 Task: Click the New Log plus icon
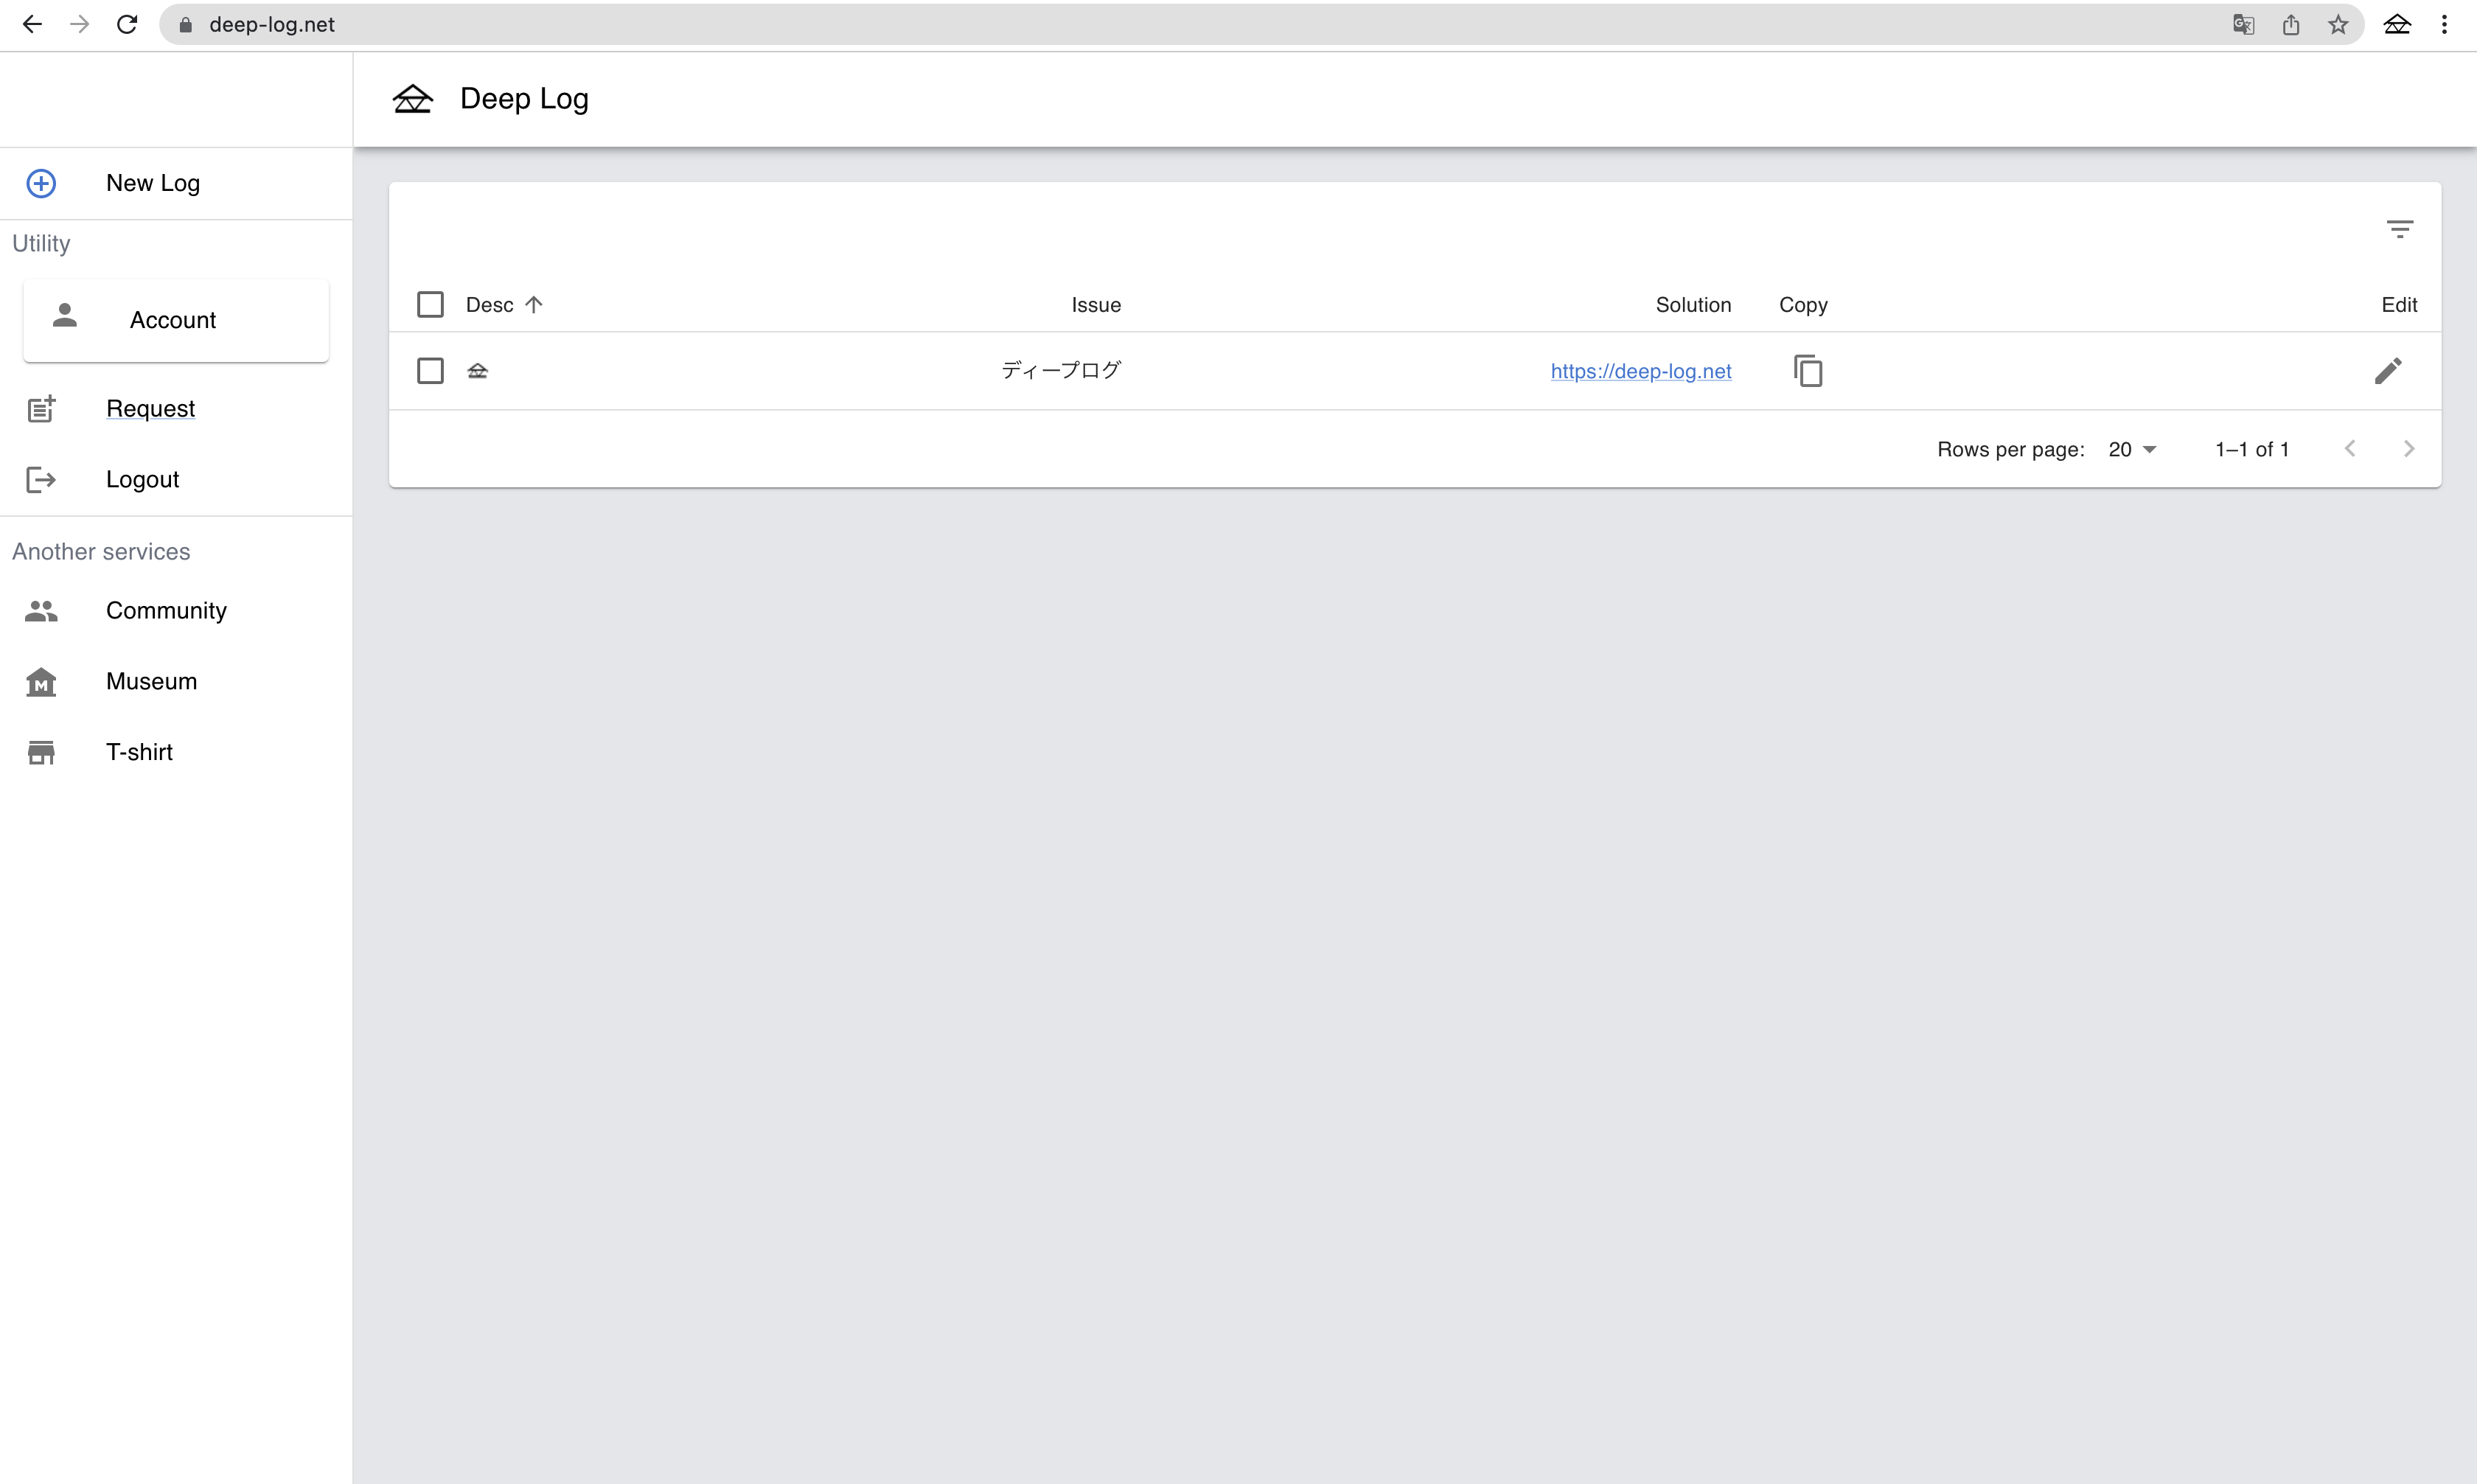coord(41,183)
